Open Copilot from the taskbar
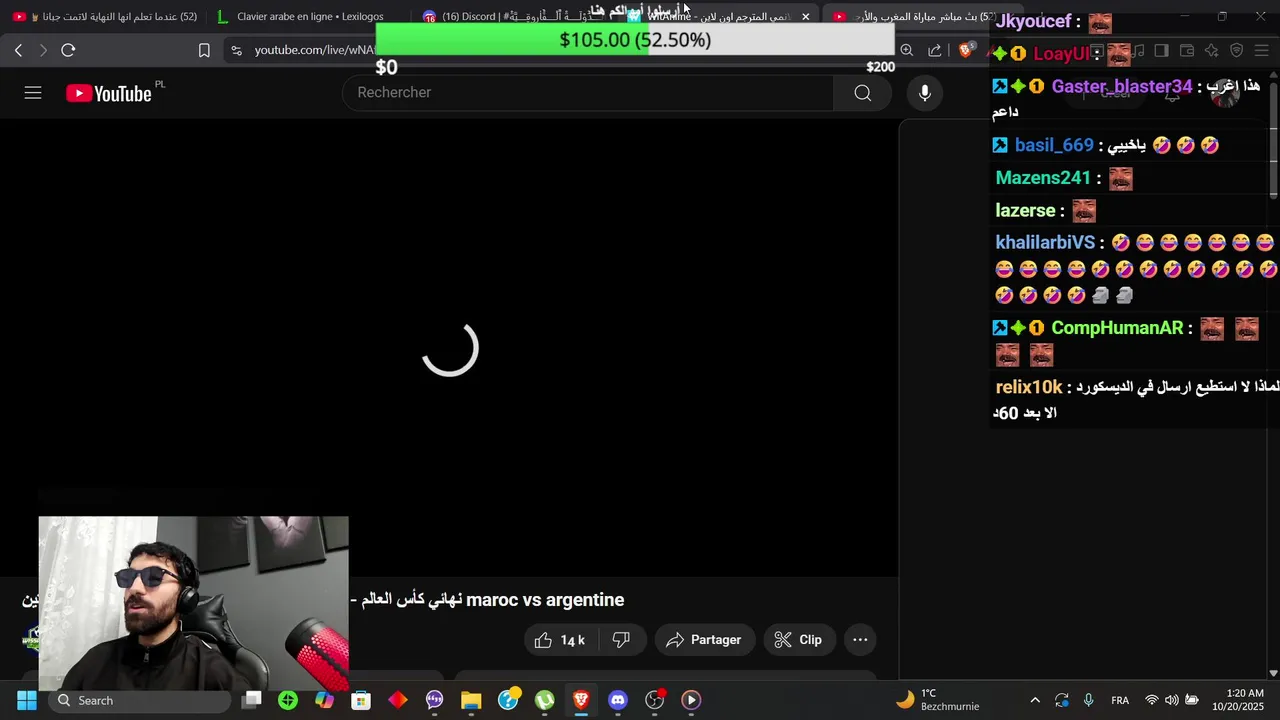The width and height of the screenshot is (1280, 720). [x=324, y=700]
